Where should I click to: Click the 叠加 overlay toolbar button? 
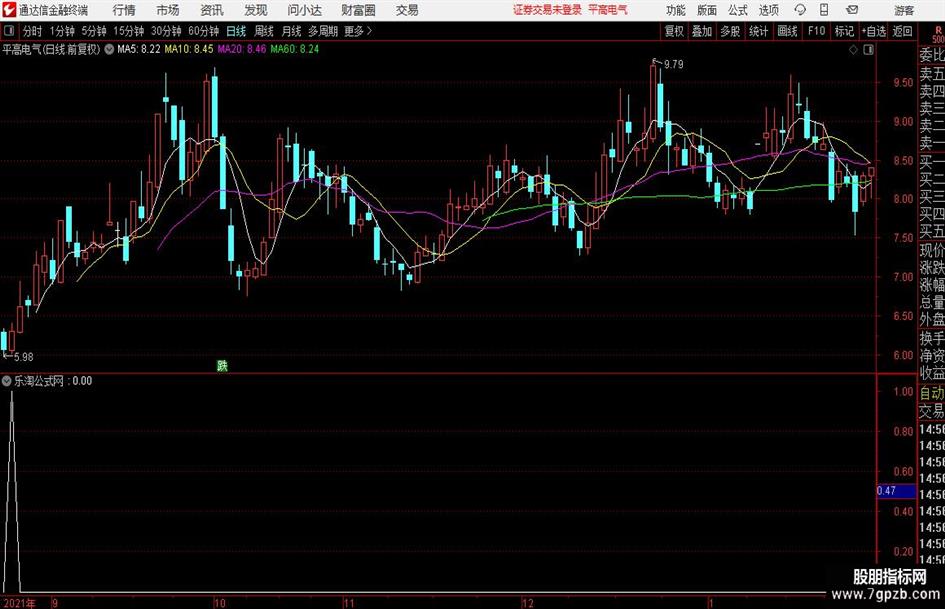point(702,31)
